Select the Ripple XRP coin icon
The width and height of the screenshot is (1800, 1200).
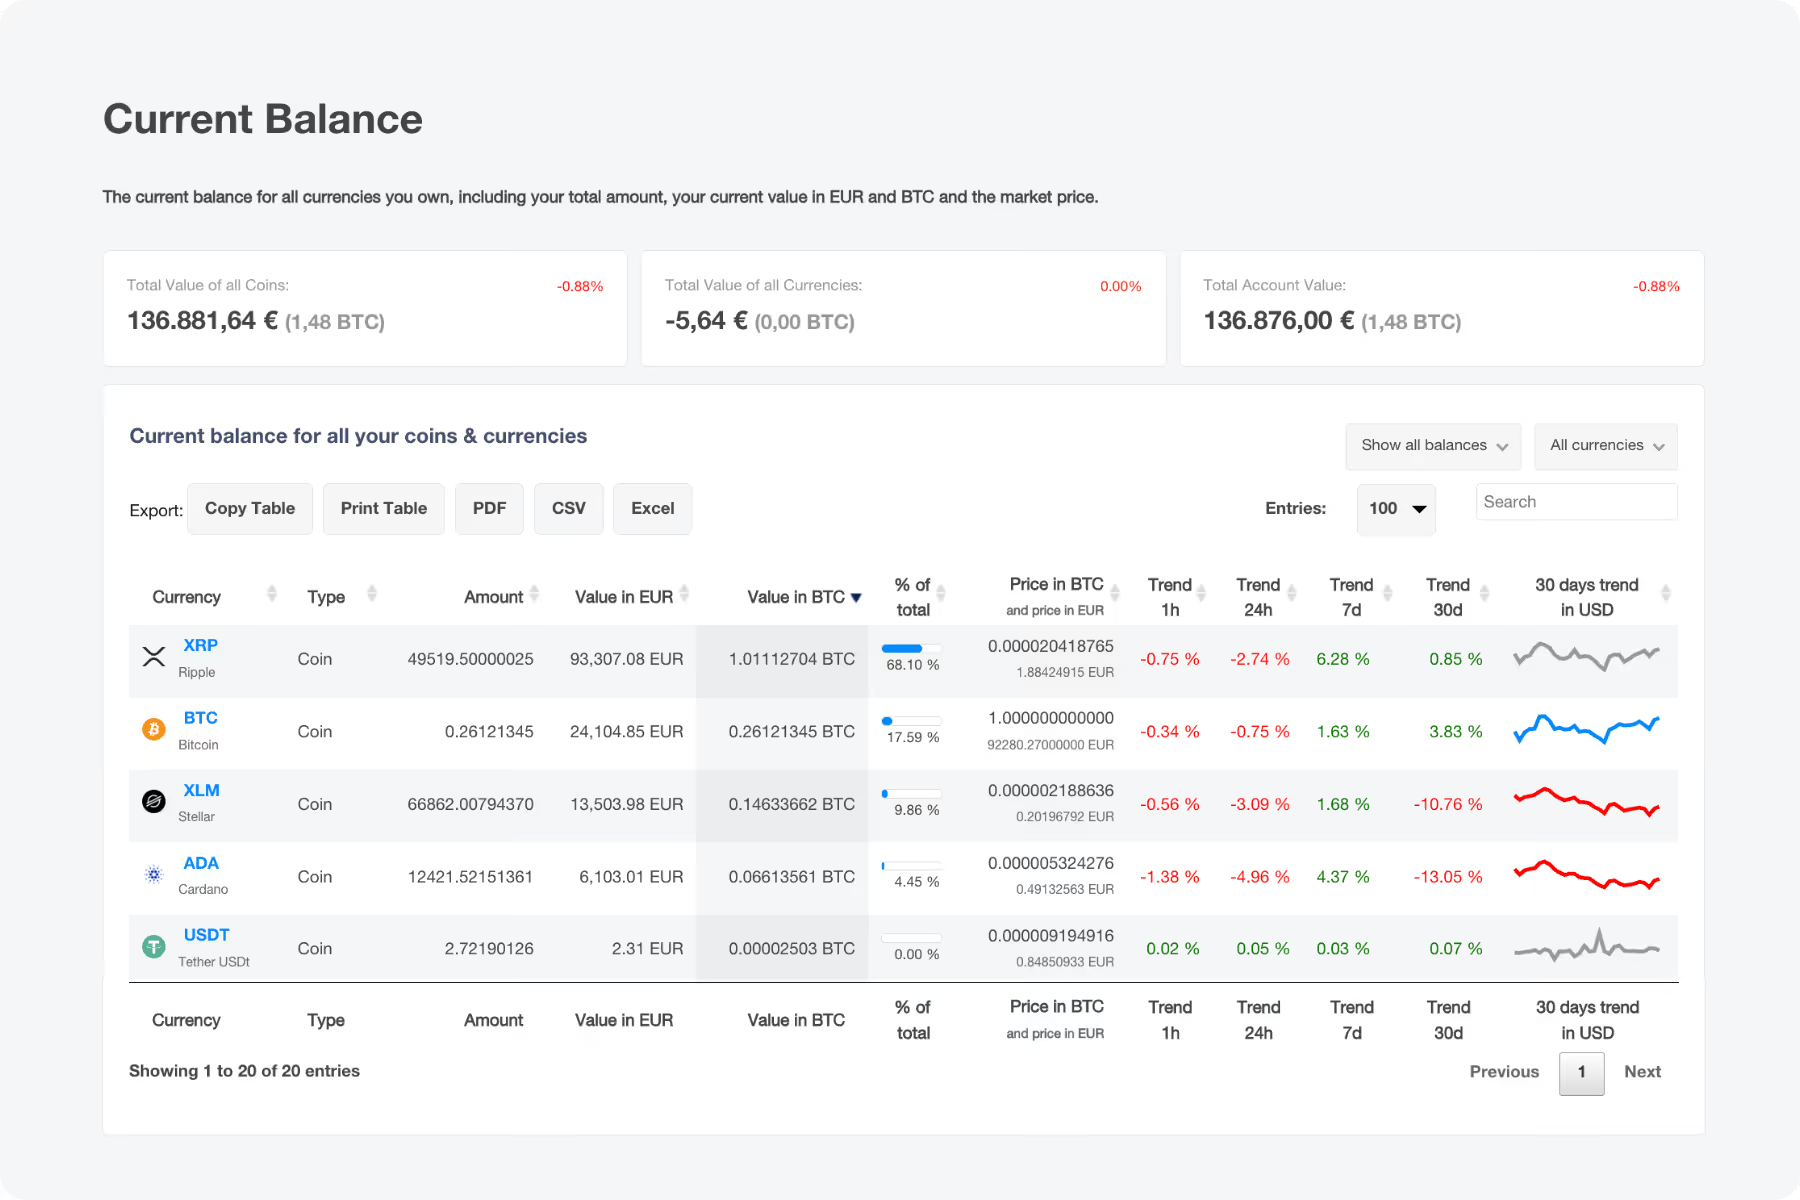click(153, 657)
